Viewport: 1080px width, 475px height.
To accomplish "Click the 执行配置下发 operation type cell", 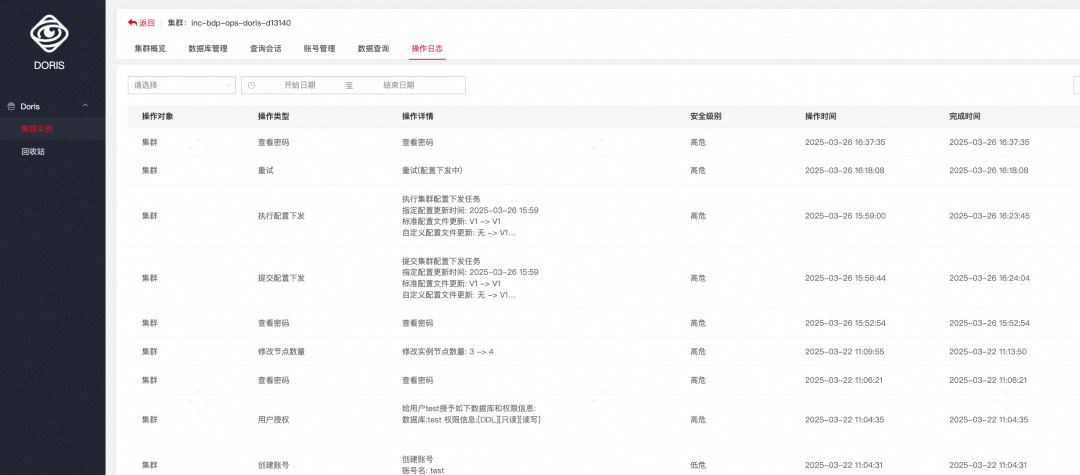I will (281, 216).
